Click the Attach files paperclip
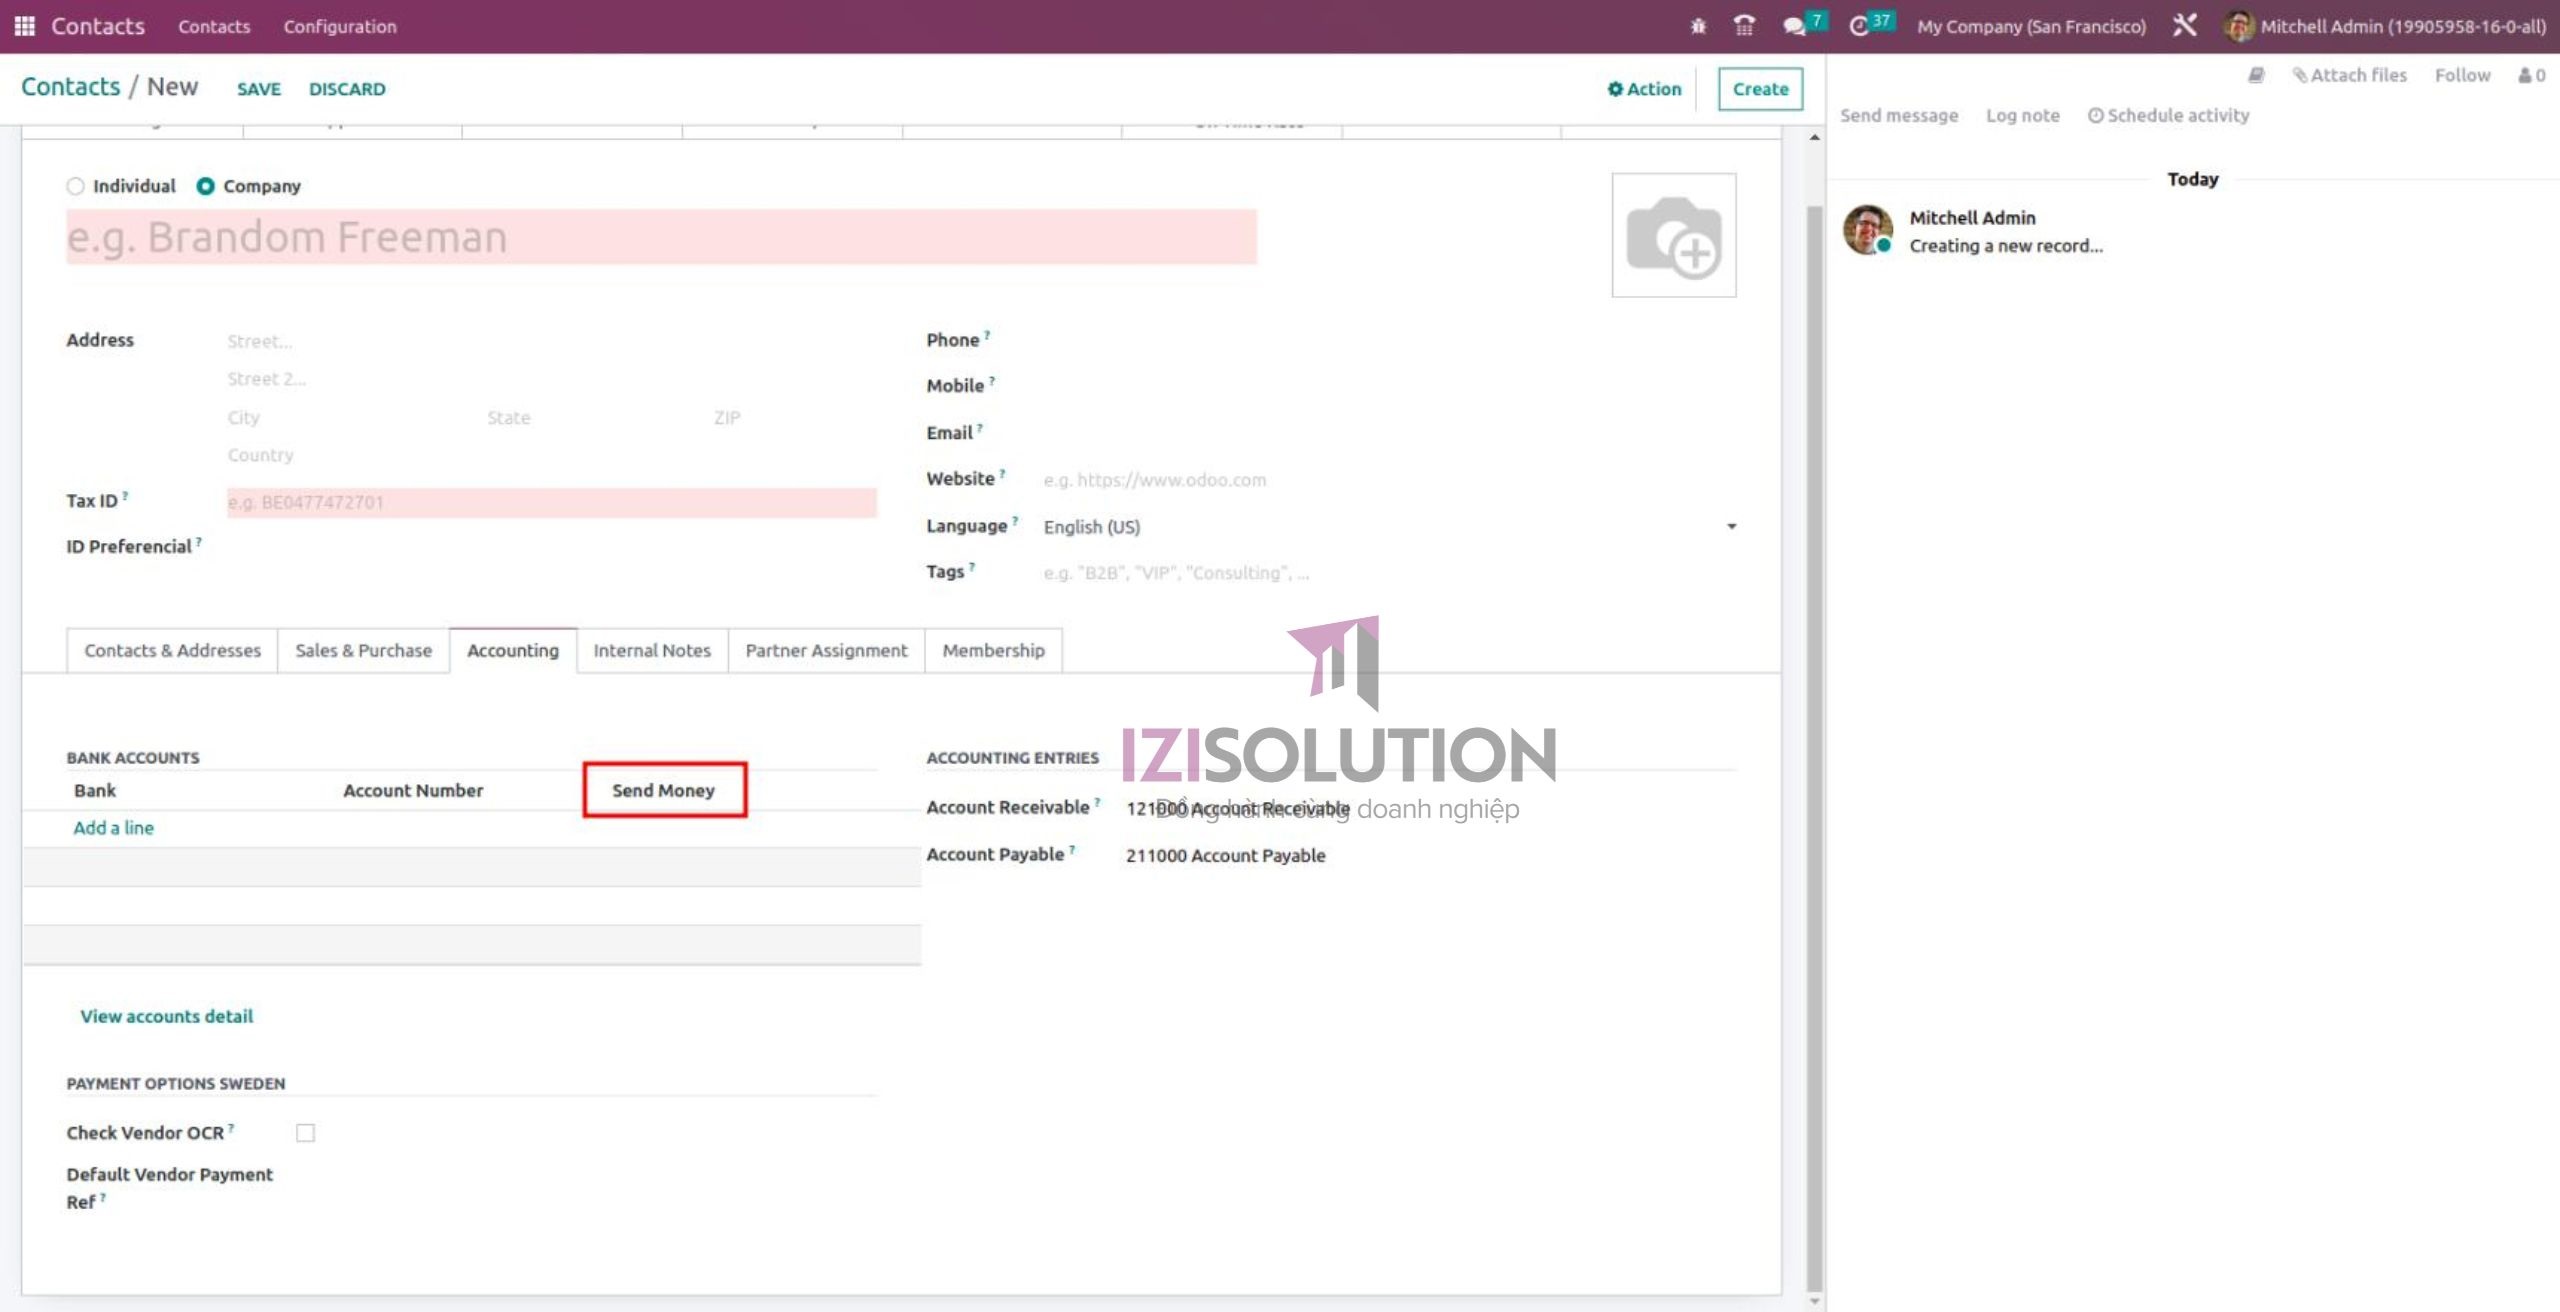 click(2349, 75)
